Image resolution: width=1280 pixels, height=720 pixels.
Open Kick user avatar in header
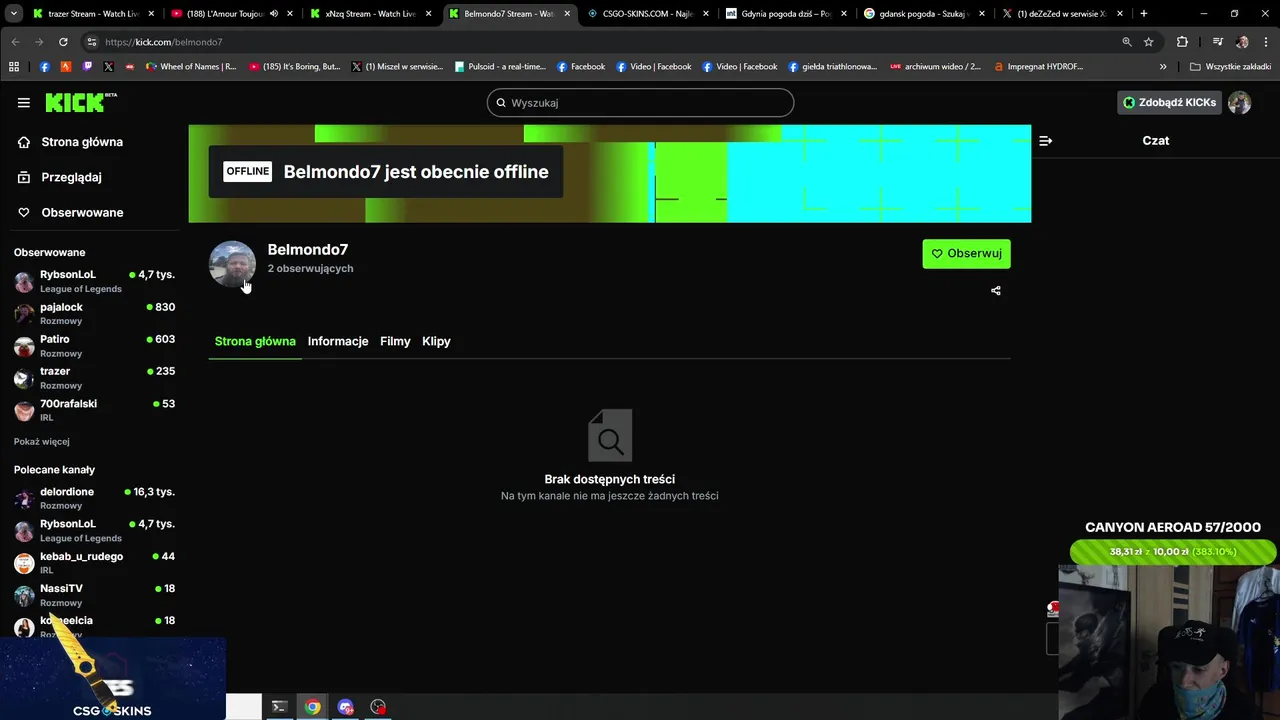click(1239, 102)
